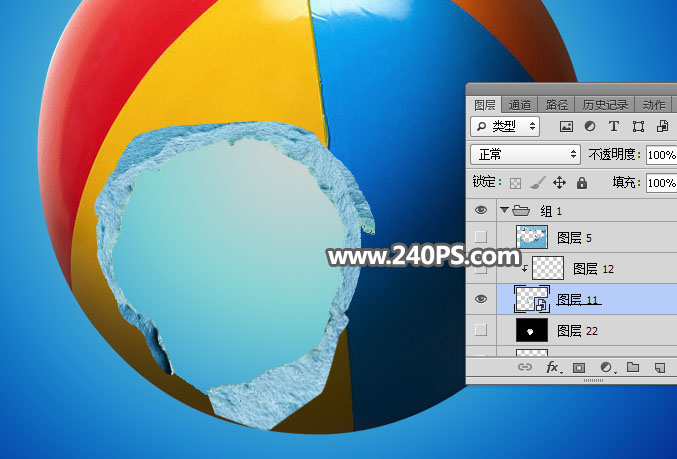Select the 图层 11 smart object thumbnail
This screenshot has width=677, height=459.
pos(532,299)
